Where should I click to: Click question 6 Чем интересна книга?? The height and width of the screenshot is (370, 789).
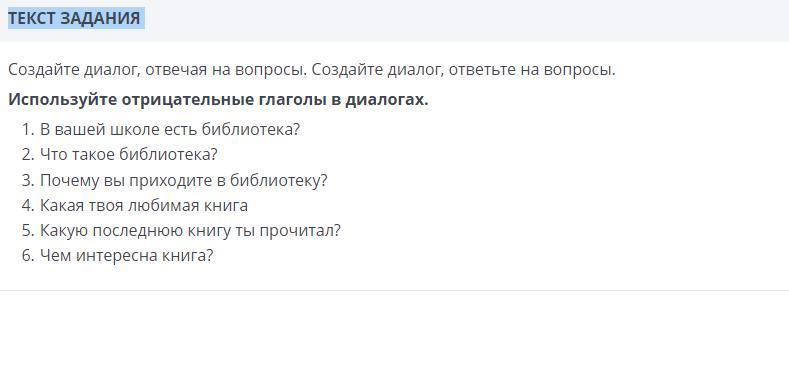point(126,256)
